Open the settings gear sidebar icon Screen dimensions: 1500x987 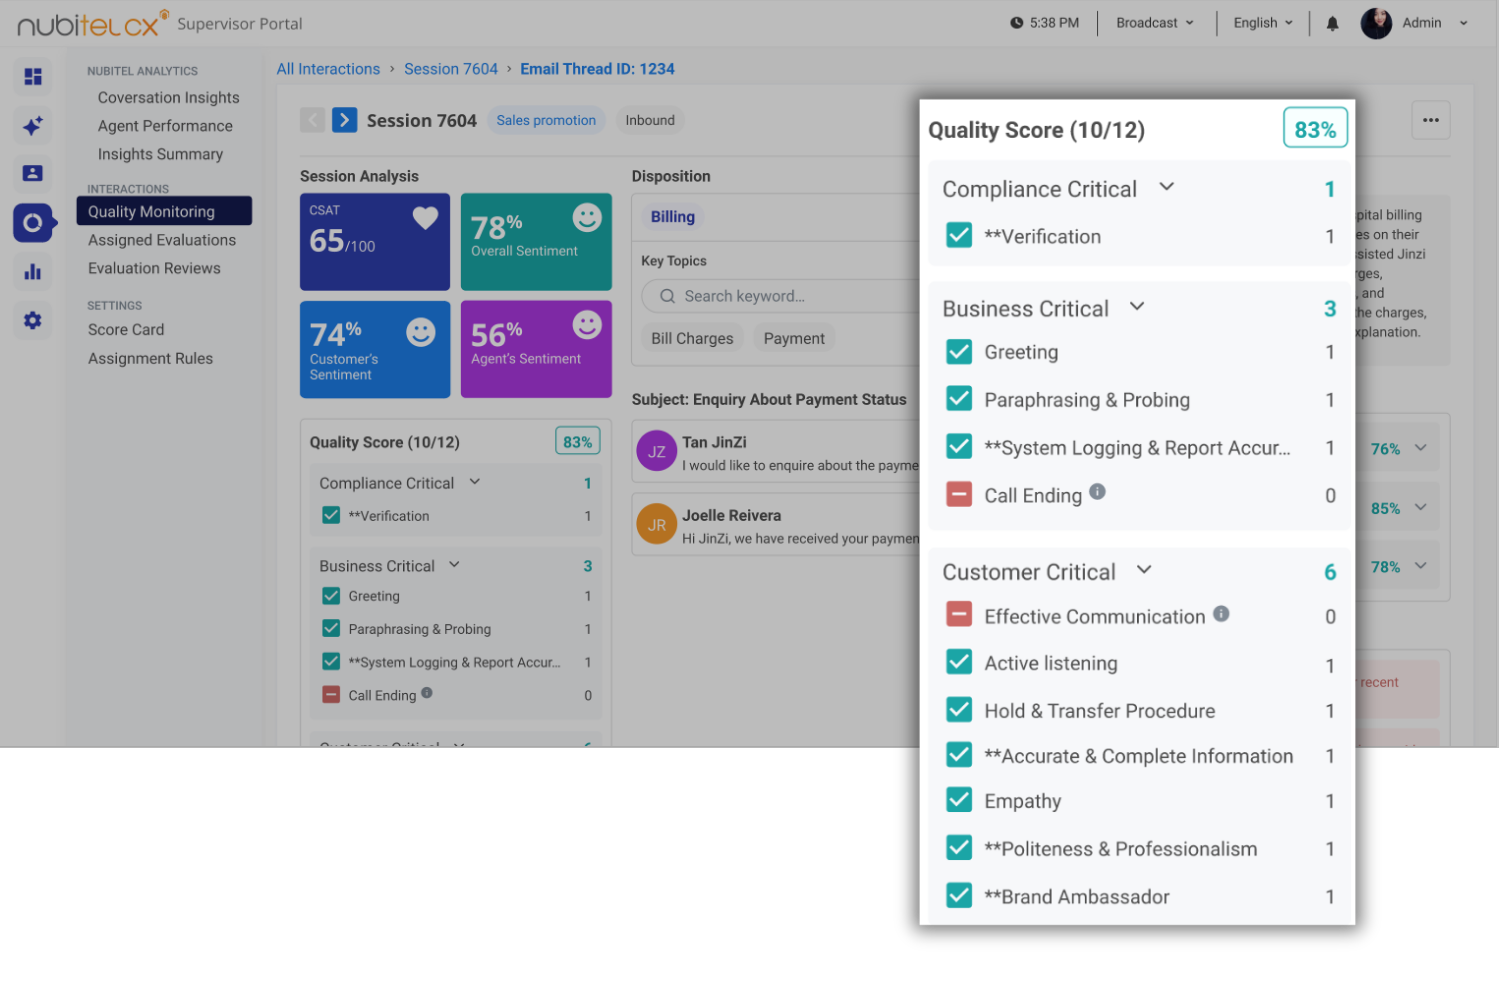coord(33,320)
